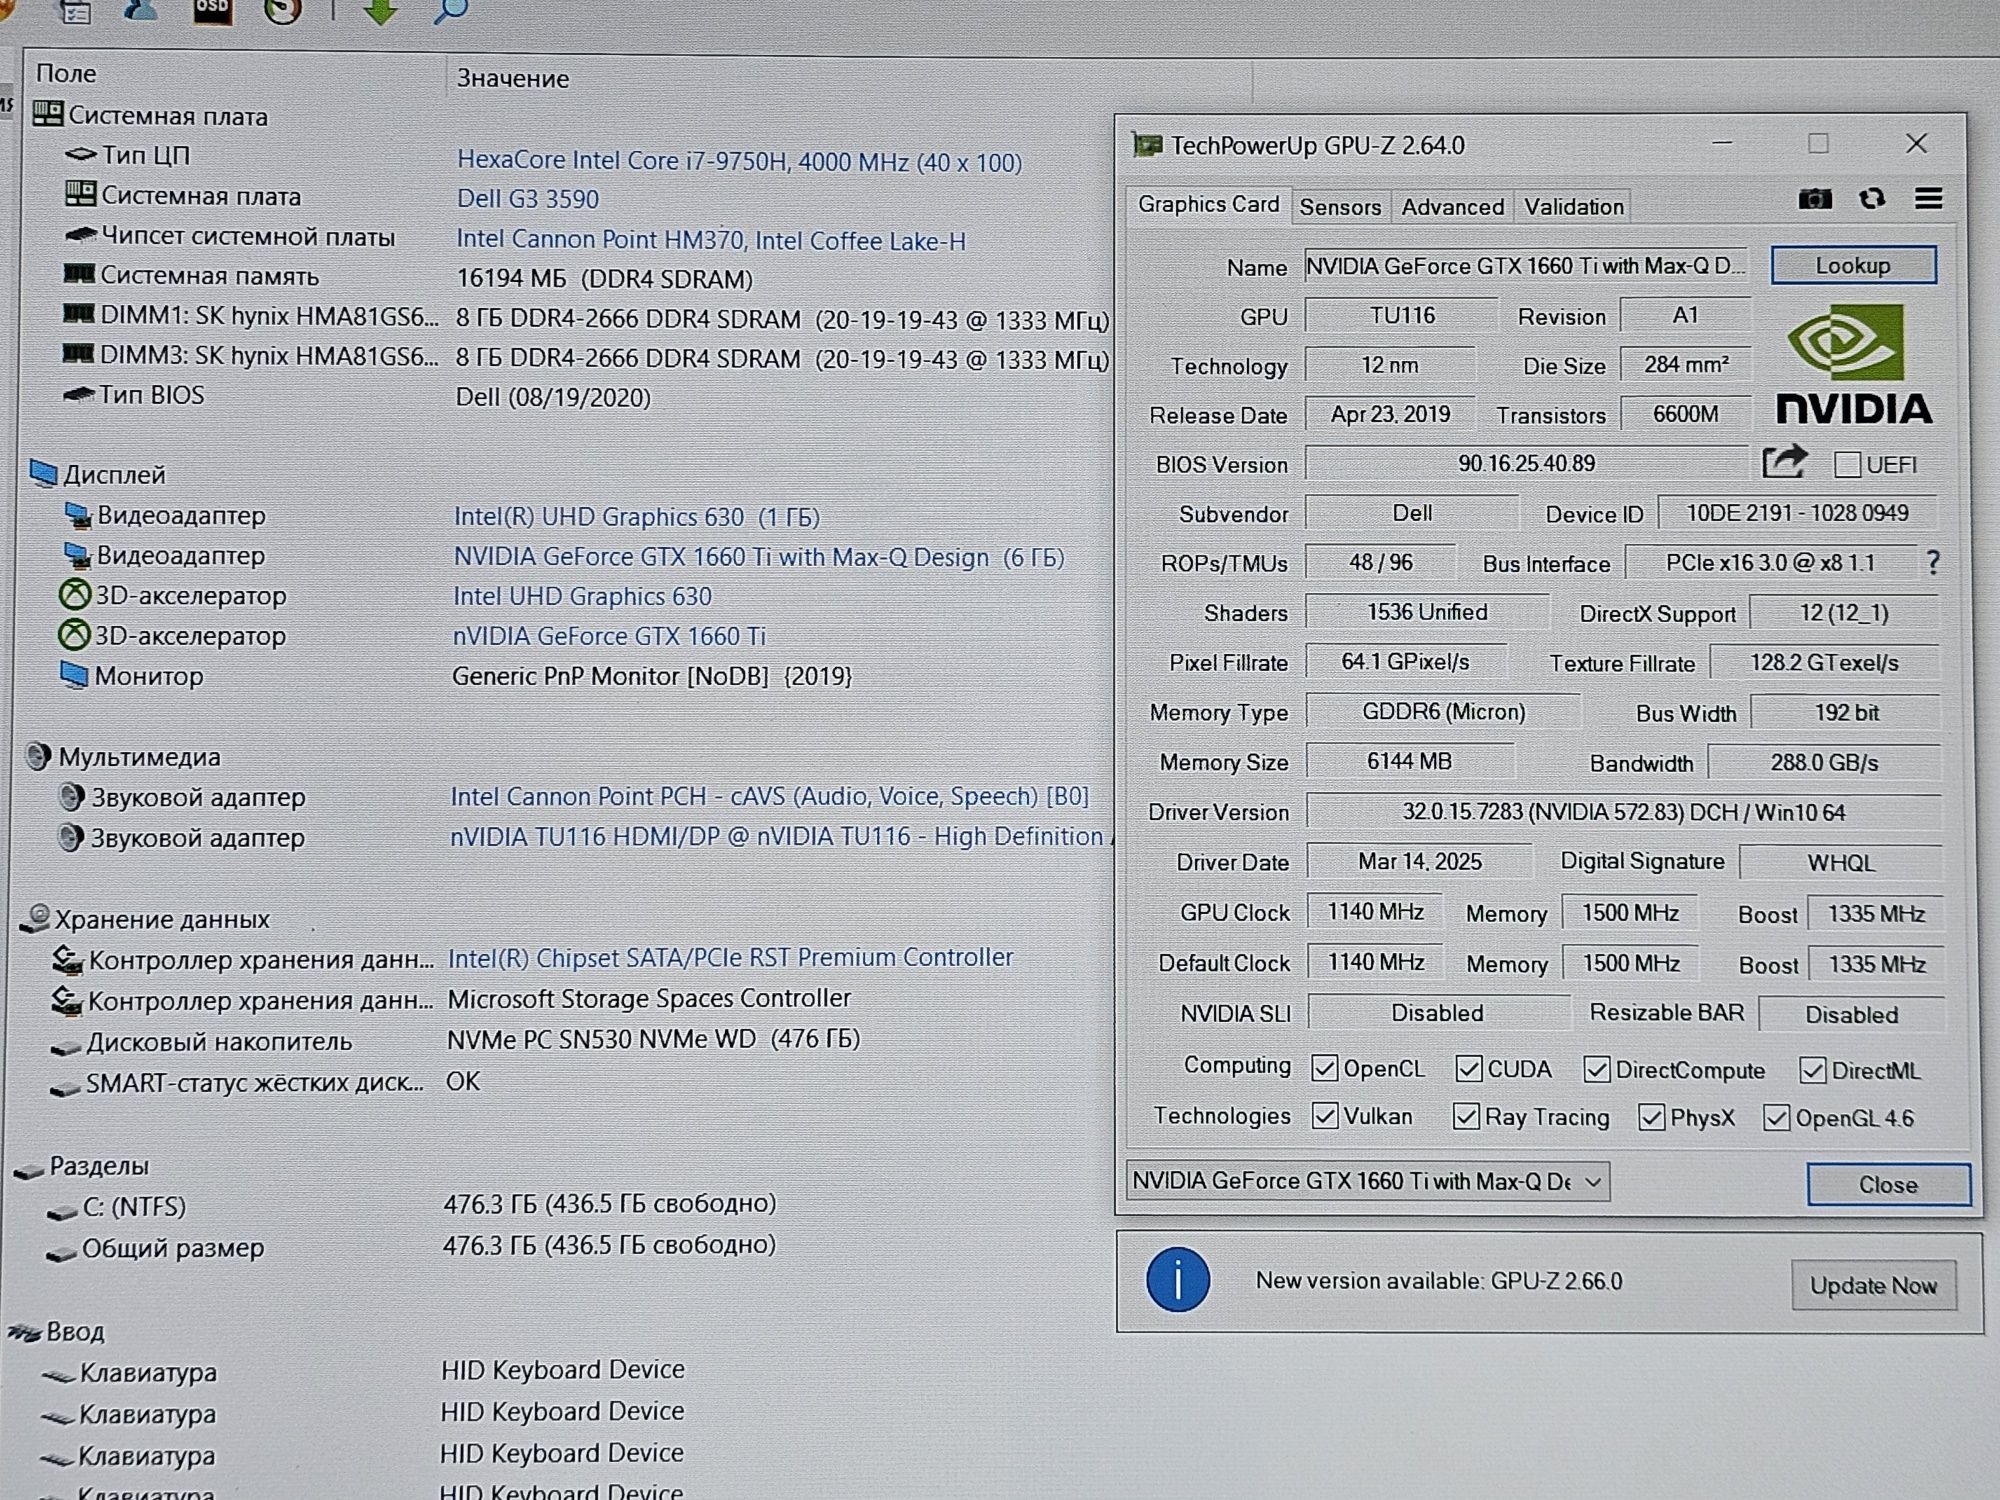Screen dimensions: 2000x1500
Task: Click BIOS export share arrow icon
Action: 1785,462
